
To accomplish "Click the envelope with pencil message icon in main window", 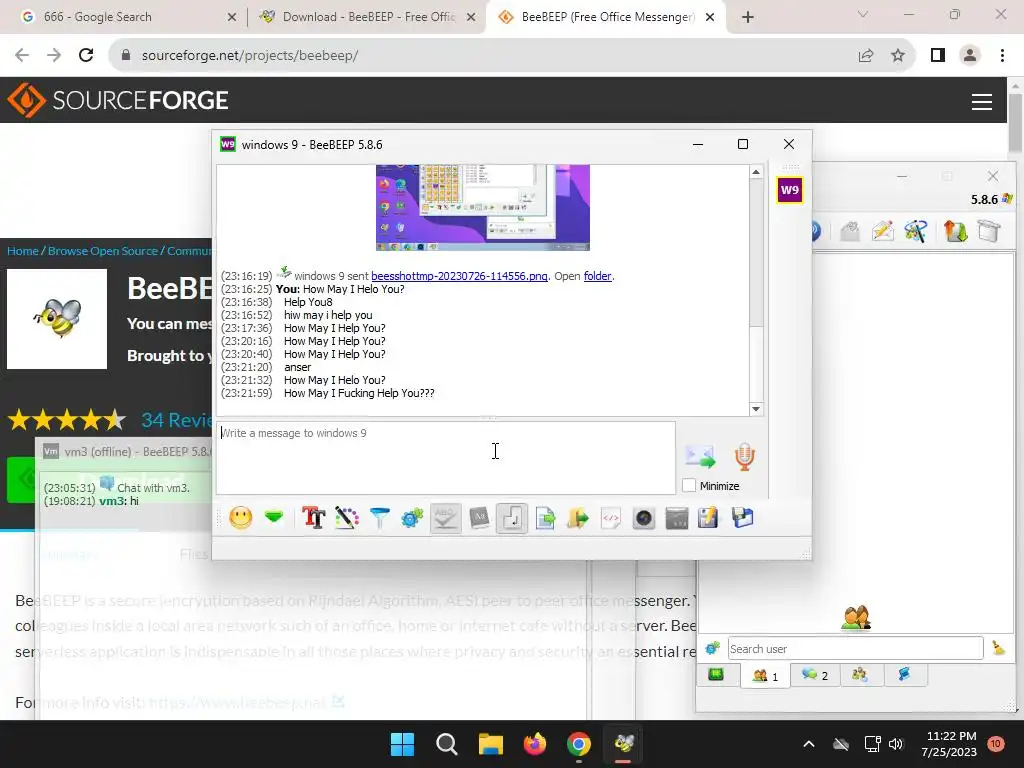I will [882, 231].
